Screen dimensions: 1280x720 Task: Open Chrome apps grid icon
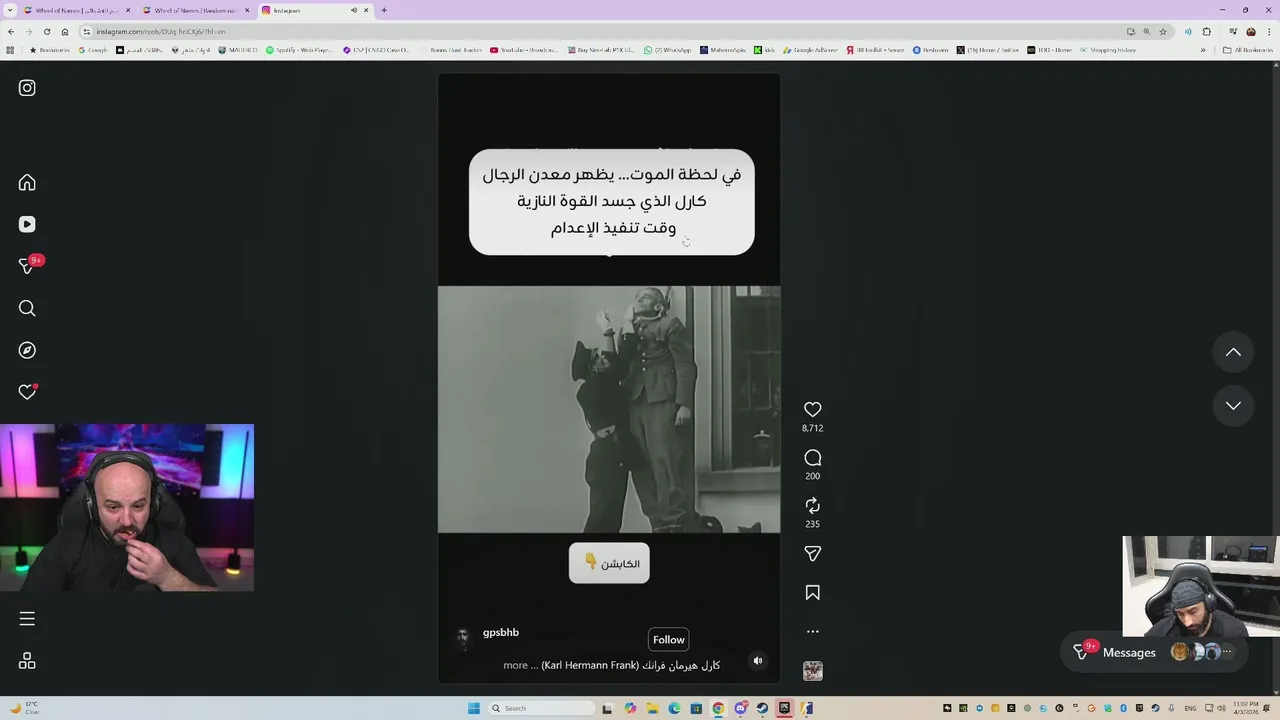[11, 50]
